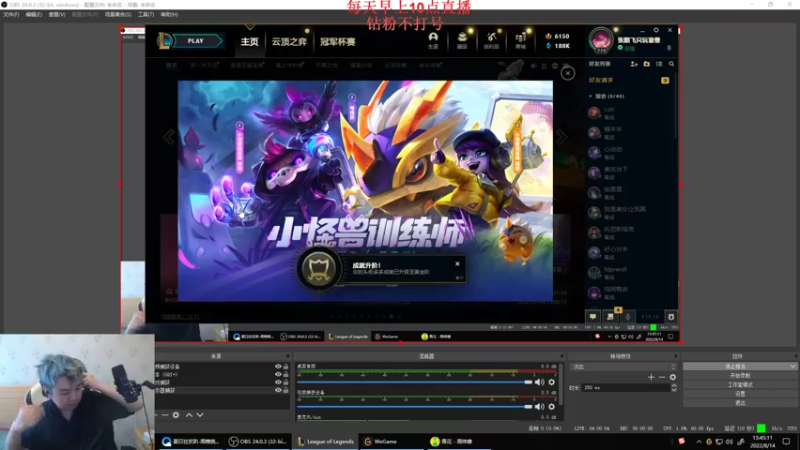Viewport: 800px width, 450px height.
Task: Click the next banner arrow on the promo
Action: [561, 137]
